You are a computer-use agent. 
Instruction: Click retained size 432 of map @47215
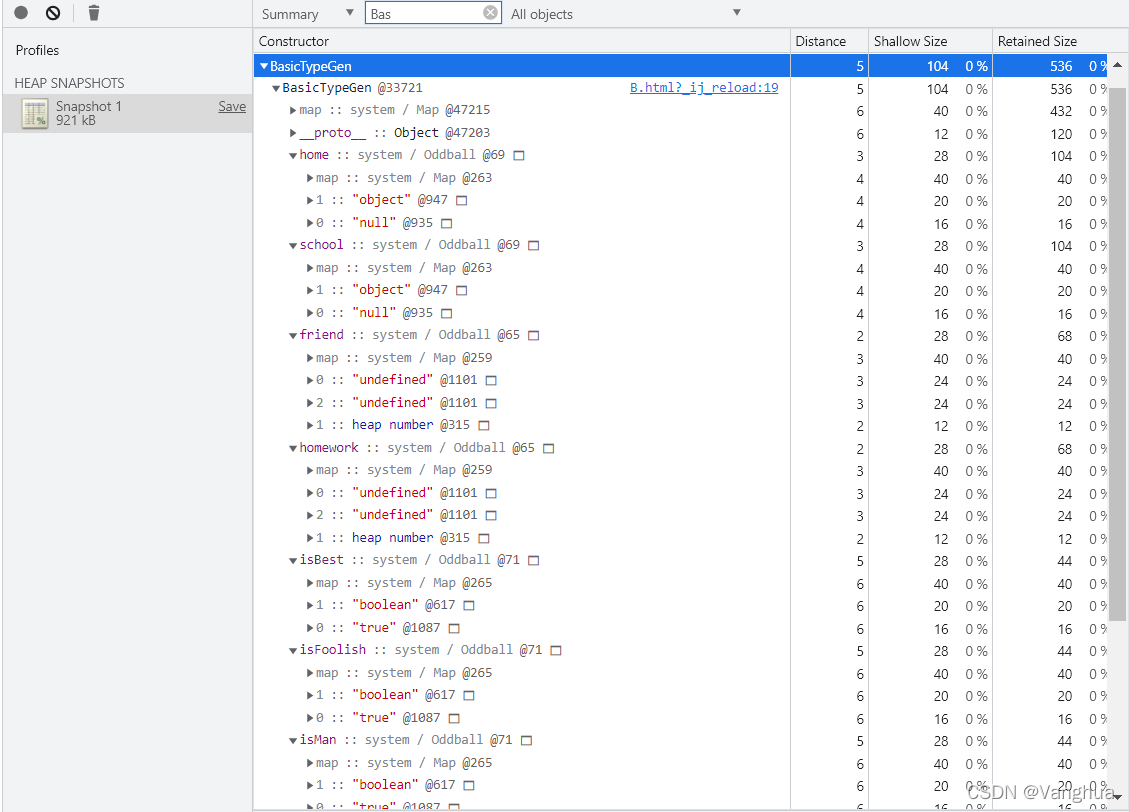[1061, 112]
